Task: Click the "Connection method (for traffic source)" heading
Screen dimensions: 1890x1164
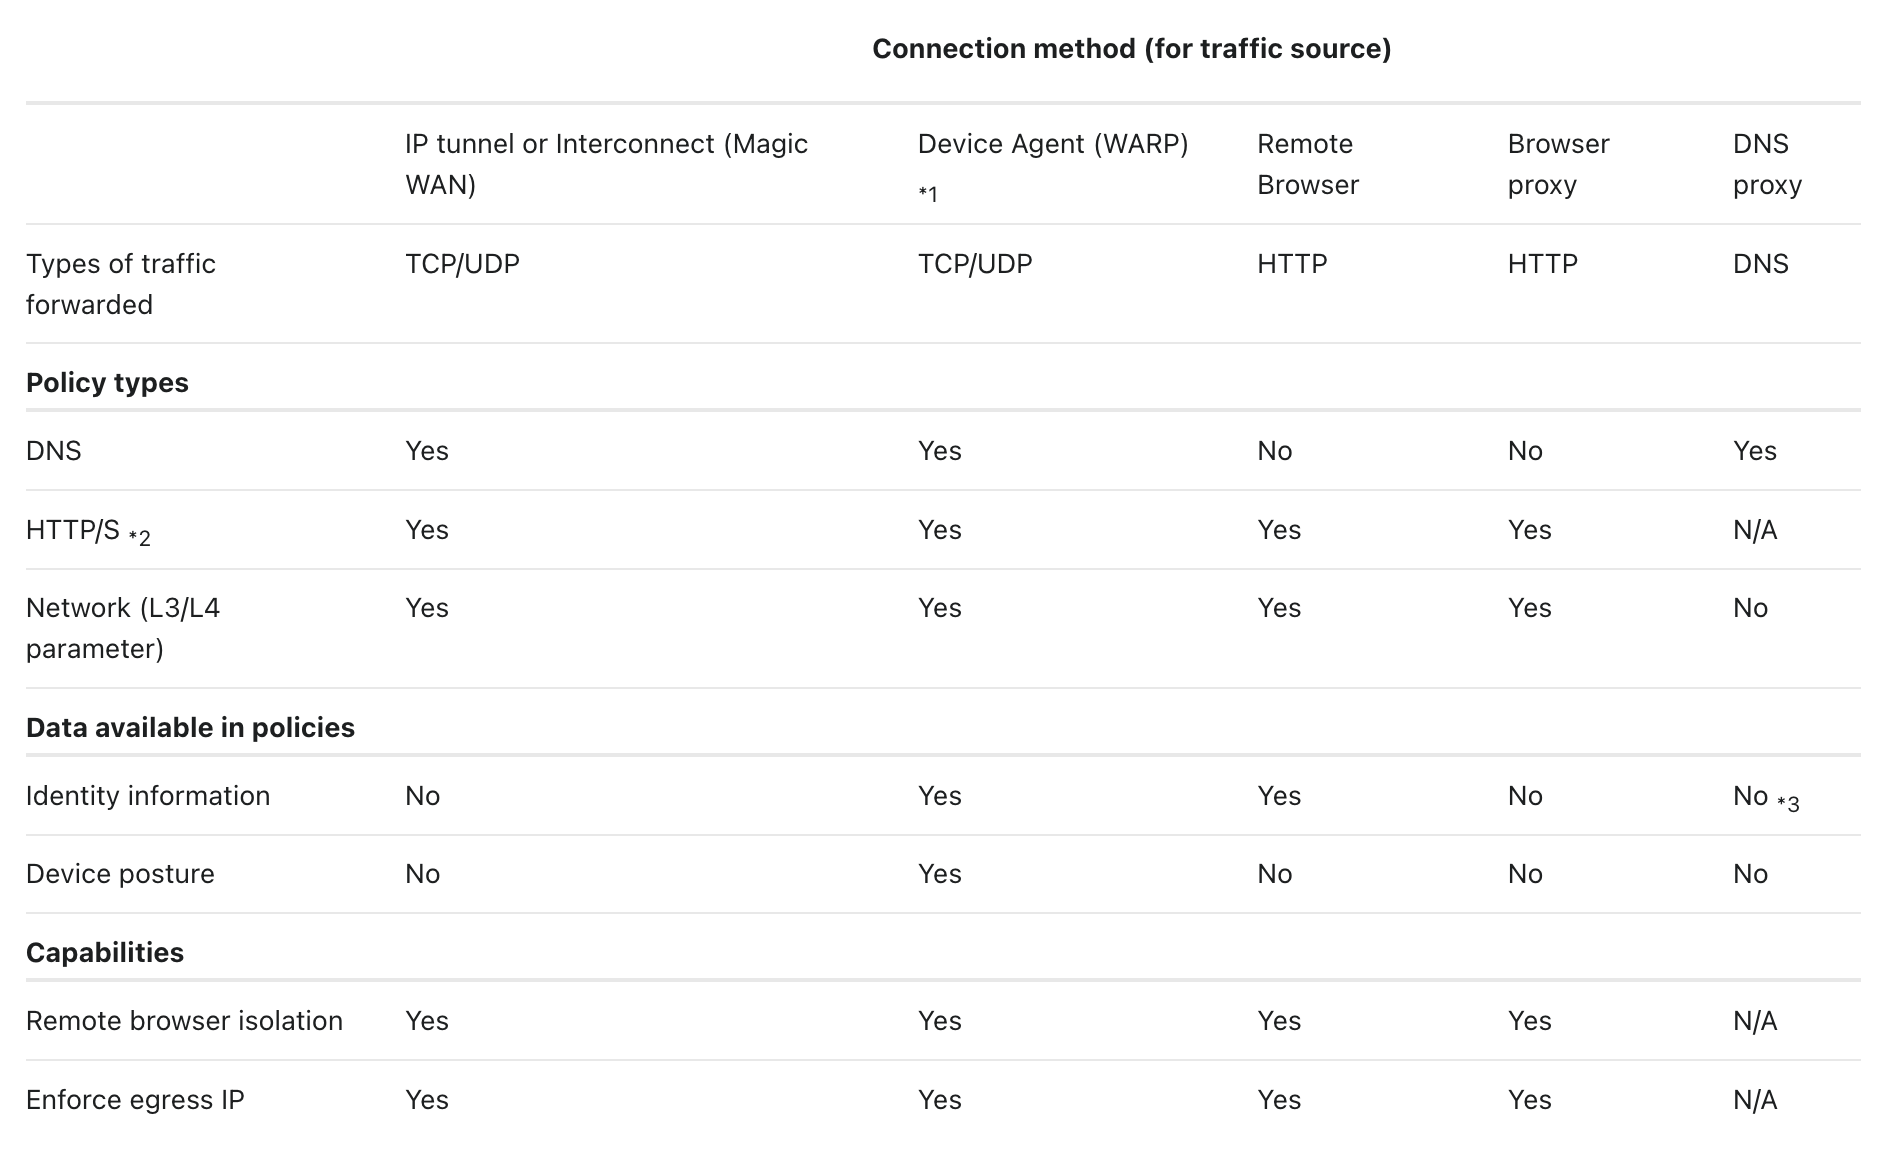Action: [1131, 49]
